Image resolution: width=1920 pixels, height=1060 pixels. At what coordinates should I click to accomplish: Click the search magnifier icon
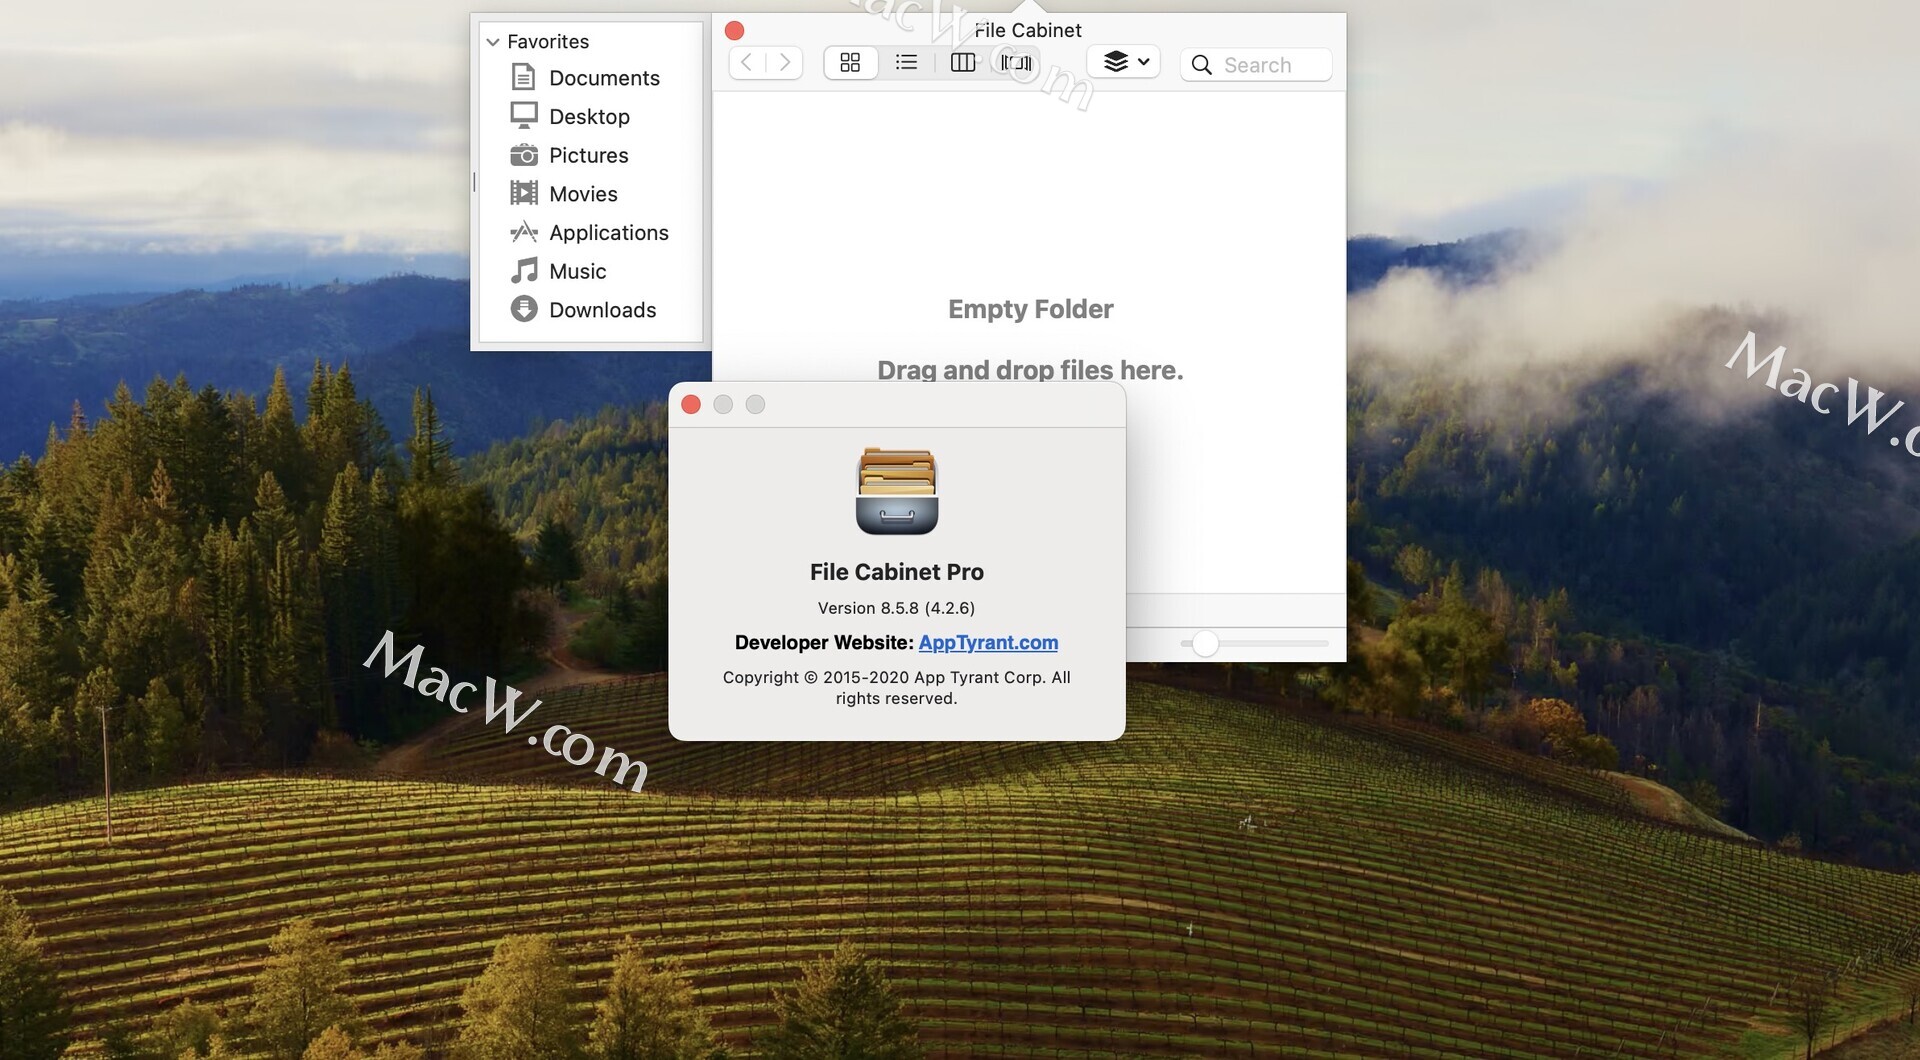(1202, 65)
